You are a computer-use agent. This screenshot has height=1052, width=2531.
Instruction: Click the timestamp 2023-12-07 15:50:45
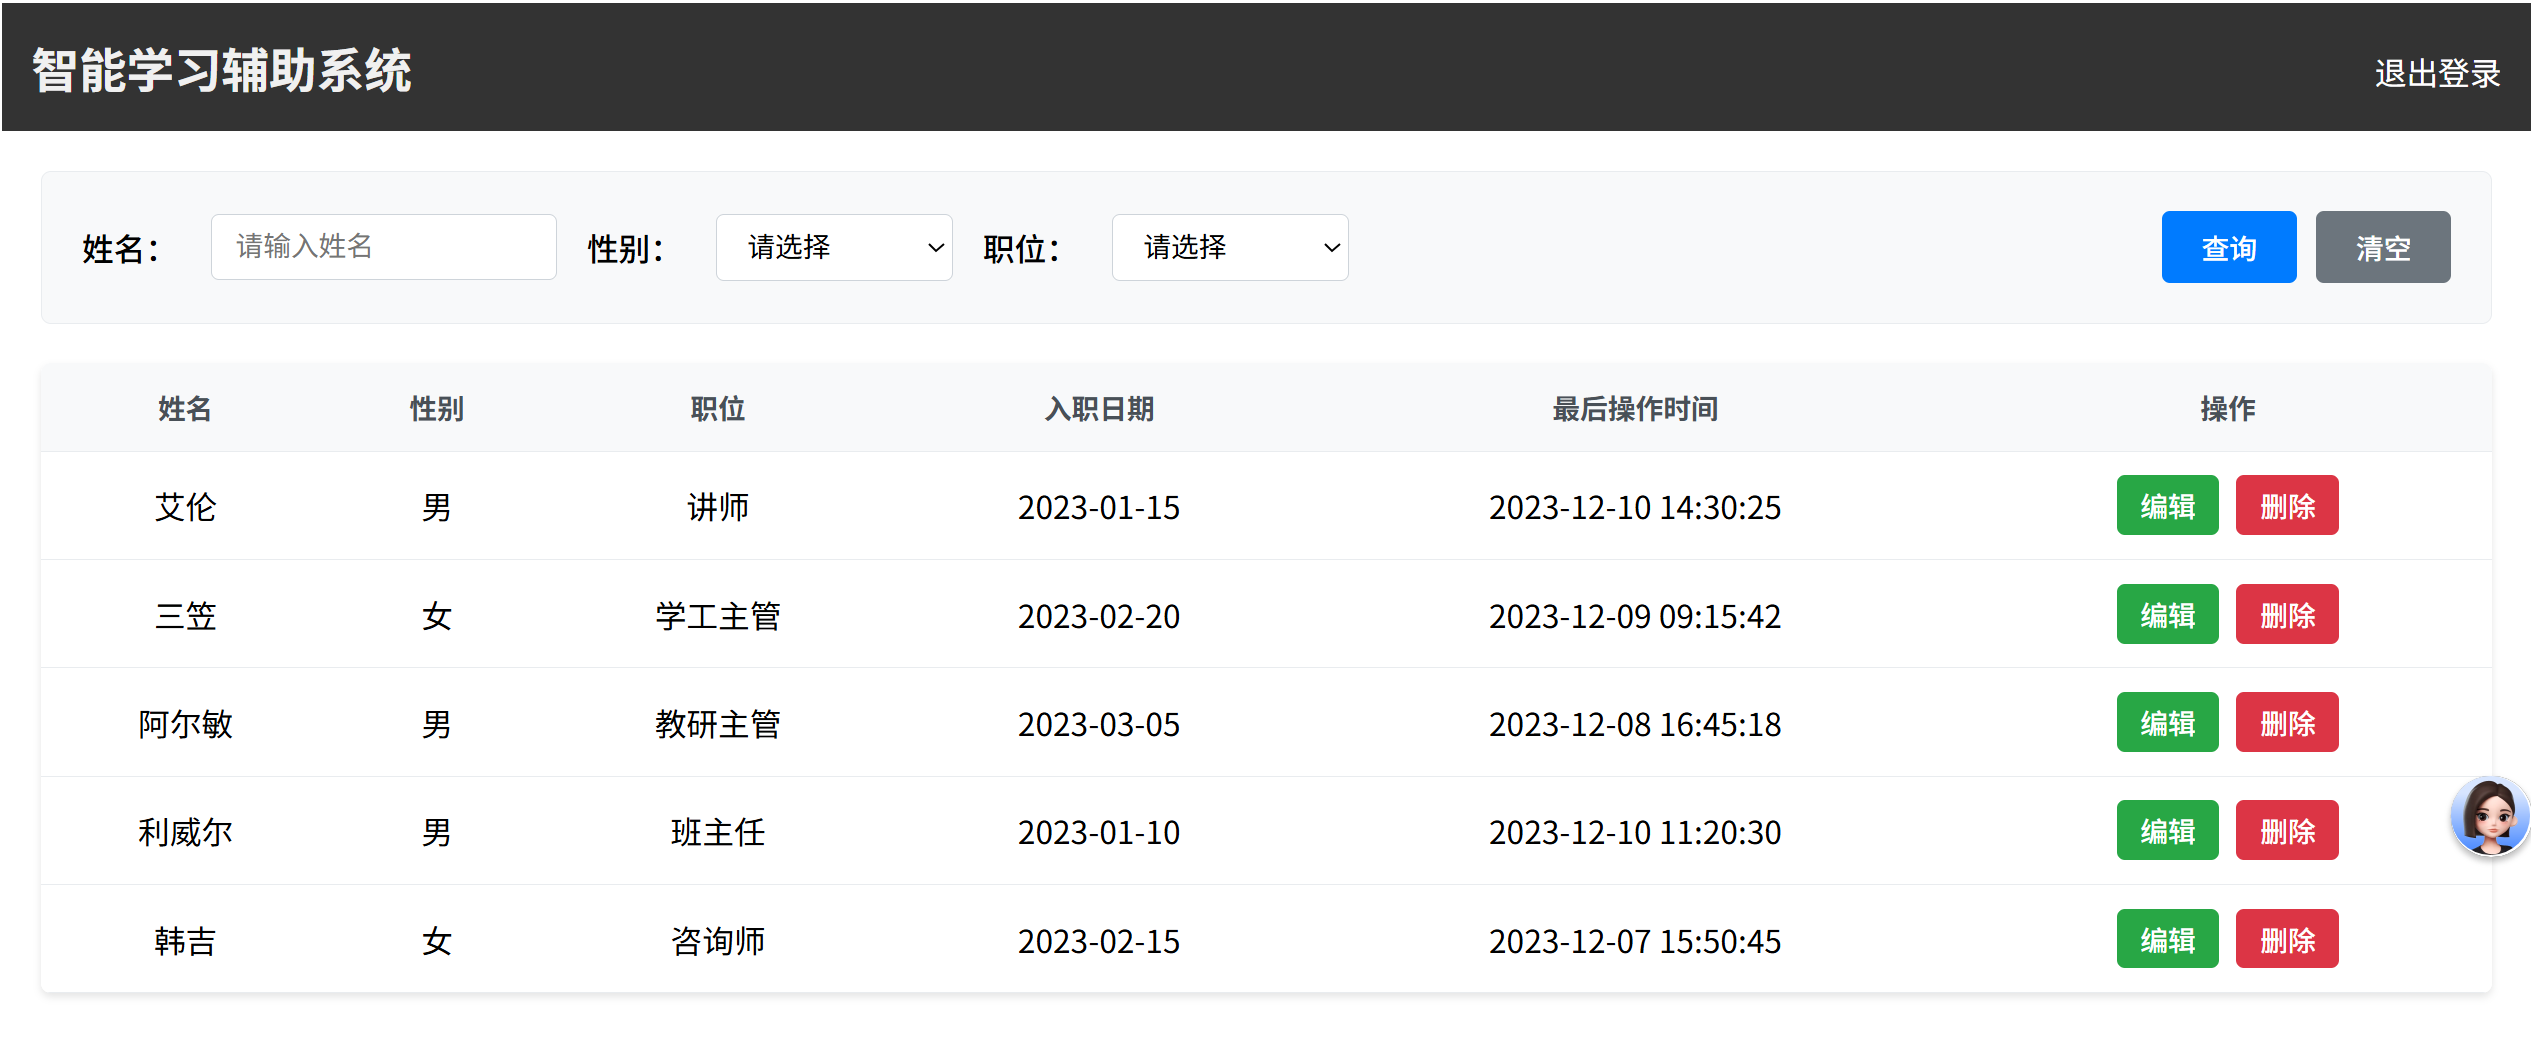[1635, 941]
